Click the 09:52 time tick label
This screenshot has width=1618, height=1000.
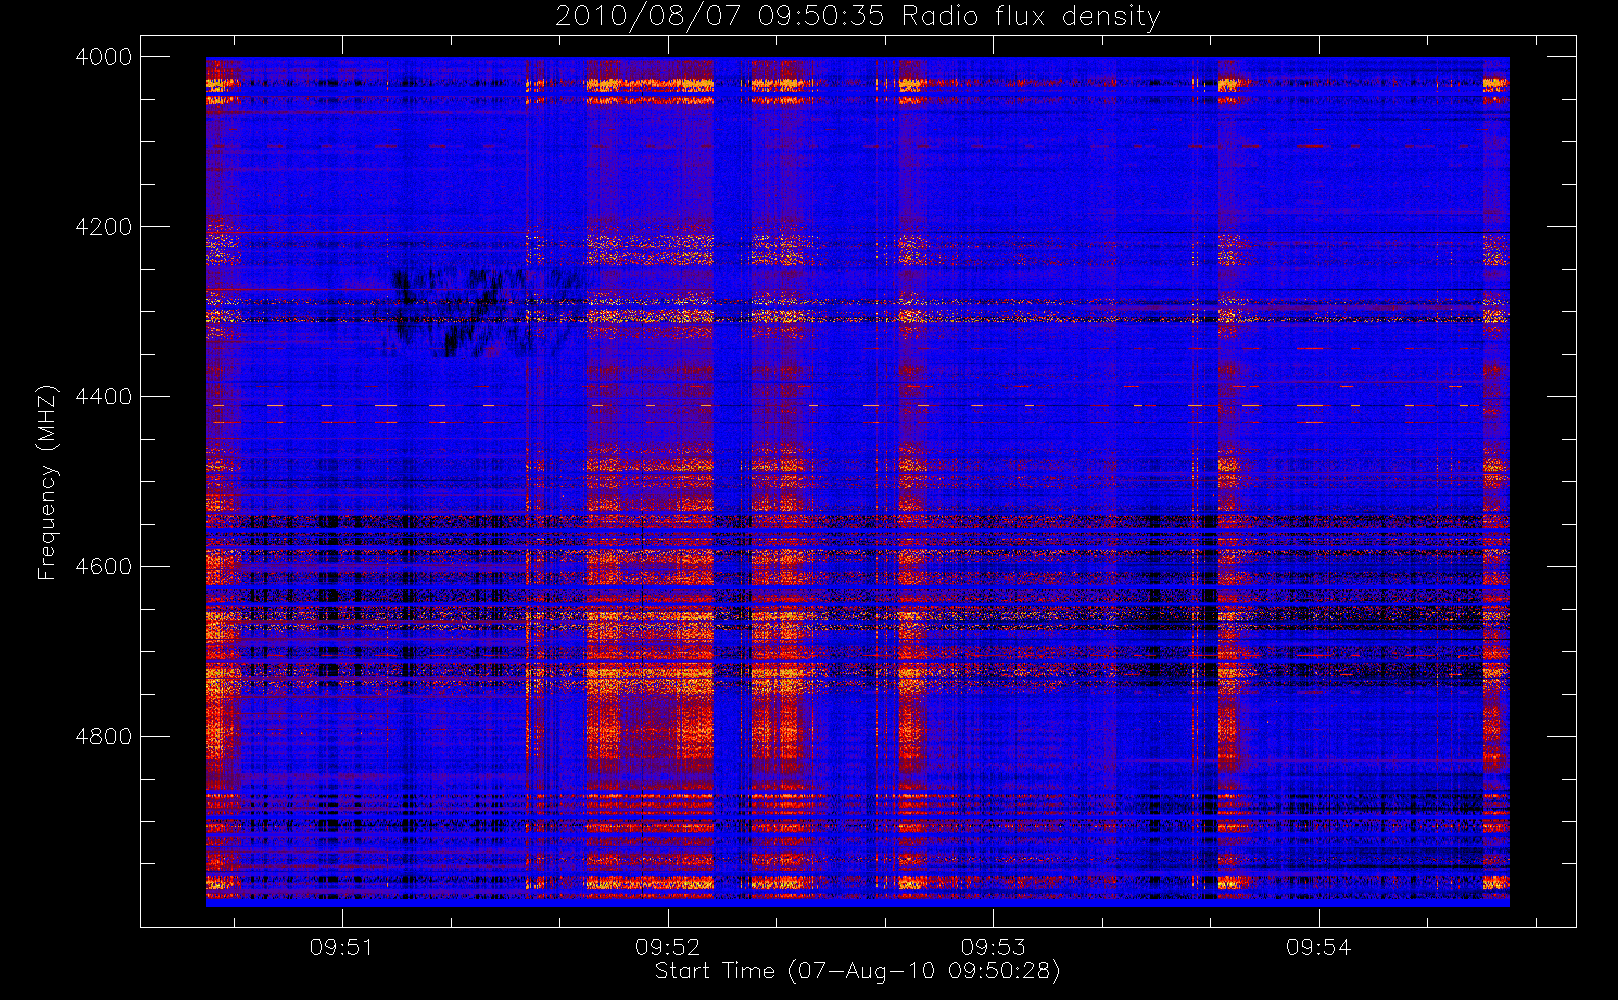[x=667, y=947]
